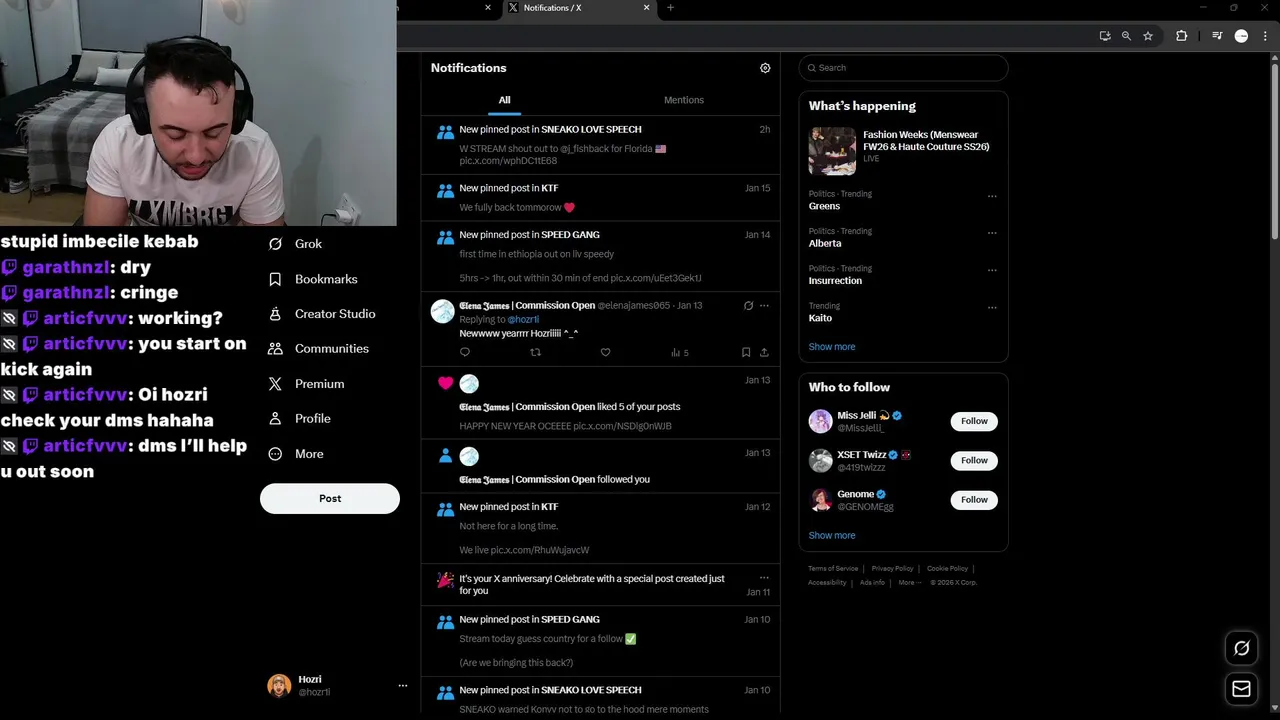Show more trends in What's happening
The height and width of the screenshot is (720, 1280).
[832, 347]
